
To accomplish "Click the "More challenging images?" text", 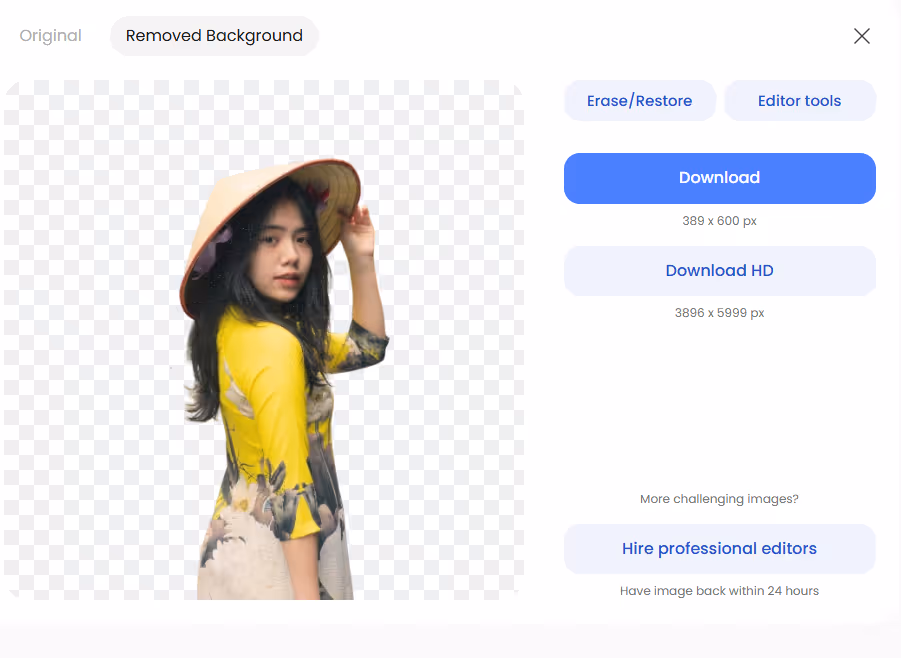I will coord(719,499).
